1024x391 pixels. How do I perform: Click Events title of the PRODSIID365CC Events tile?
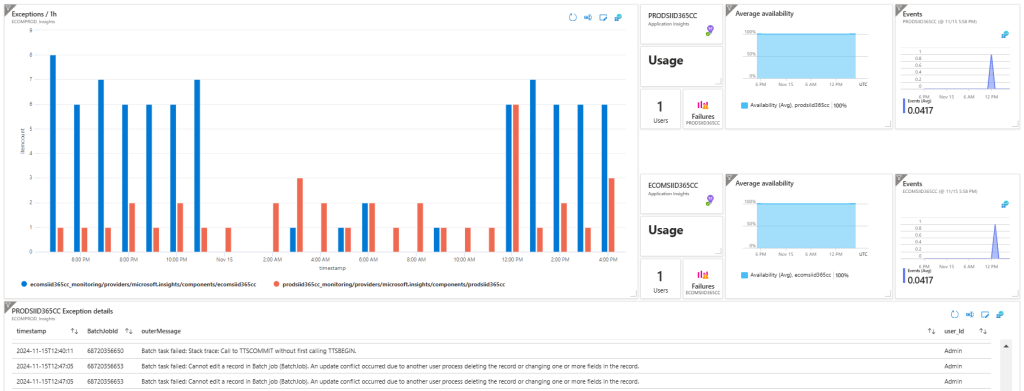pyautogui.click(x=912, y=13)
